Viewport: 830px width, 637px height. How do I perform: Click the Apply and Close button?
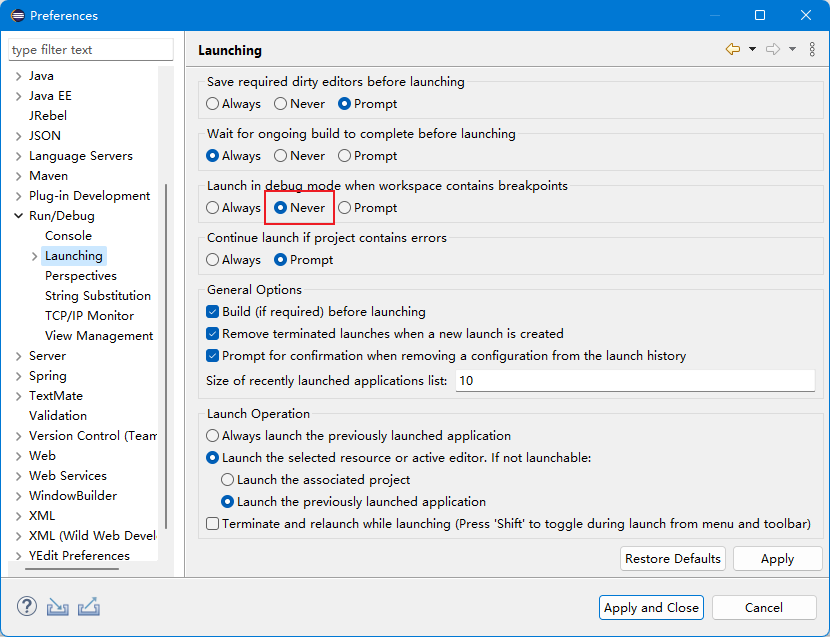[x=651, y=608]
